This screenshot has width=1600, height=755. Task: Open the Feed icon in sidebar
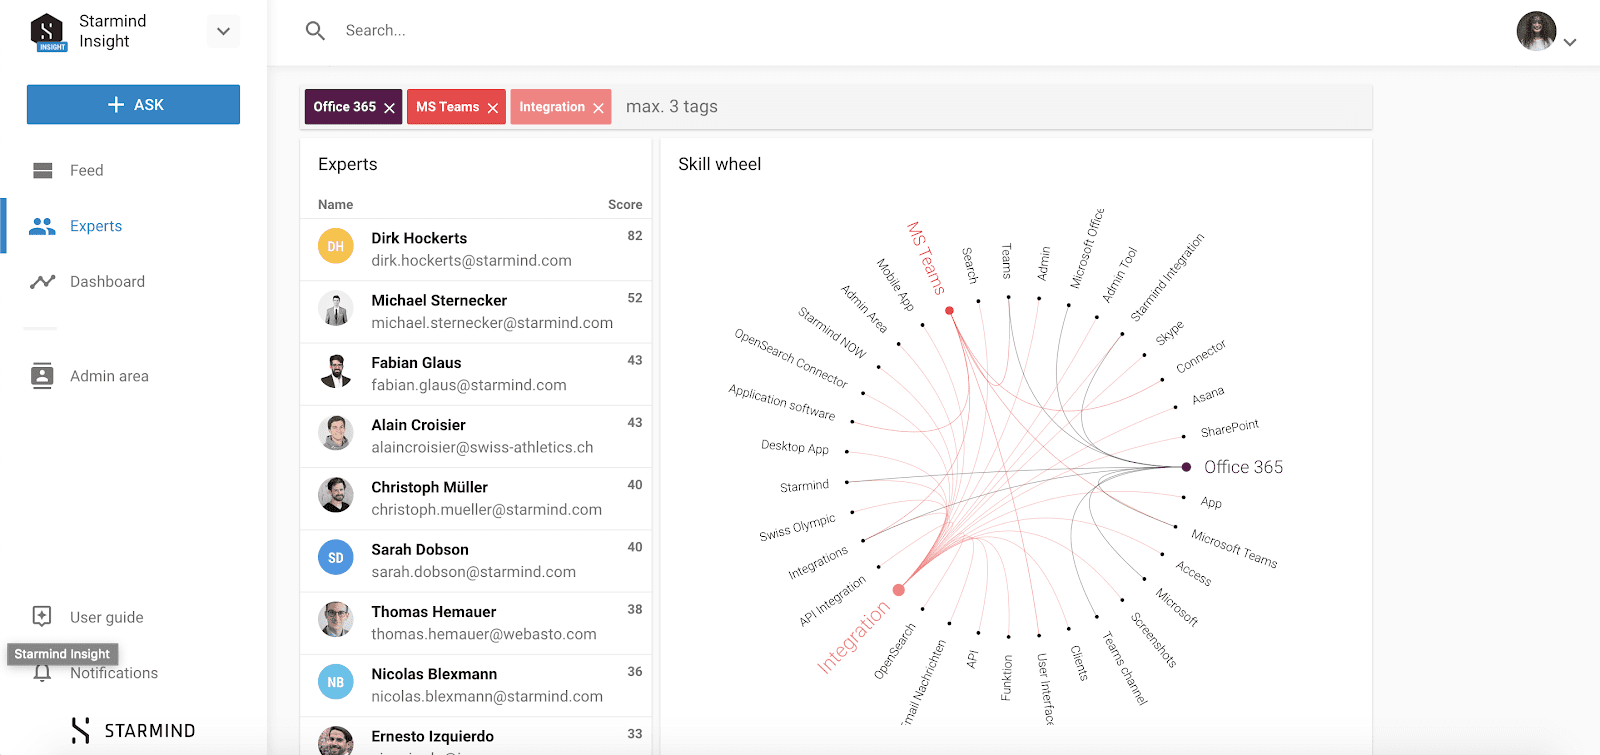(42, 171)
